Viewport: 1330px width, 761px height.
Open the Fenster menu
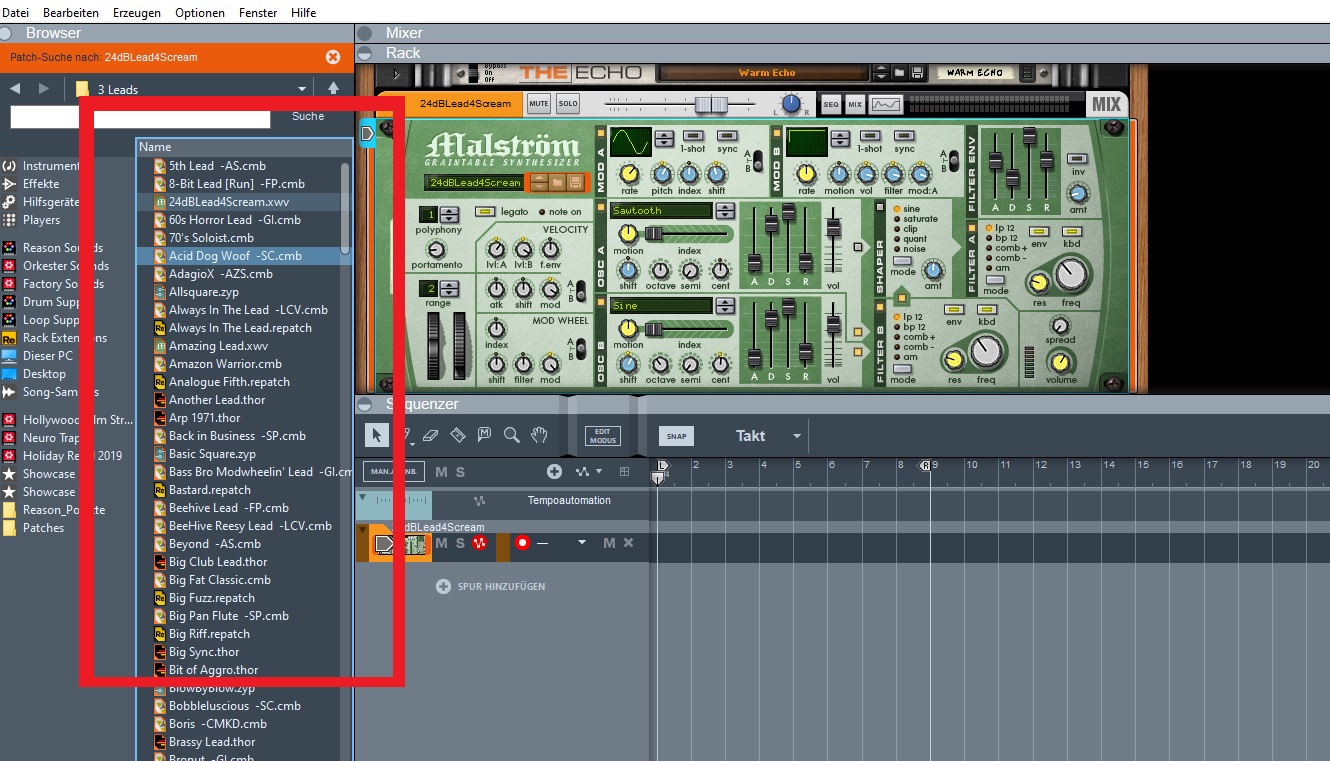pos(258,12)
